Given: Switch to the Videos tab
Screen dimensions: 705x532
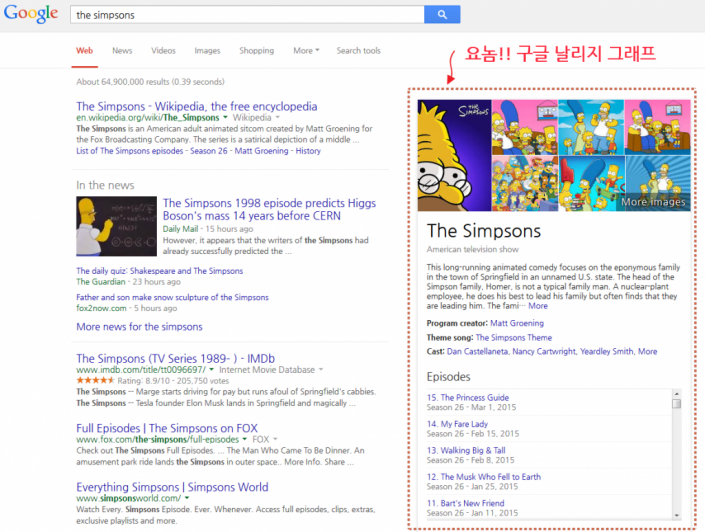Looking at the screenshot, I should tap(163, 50).
